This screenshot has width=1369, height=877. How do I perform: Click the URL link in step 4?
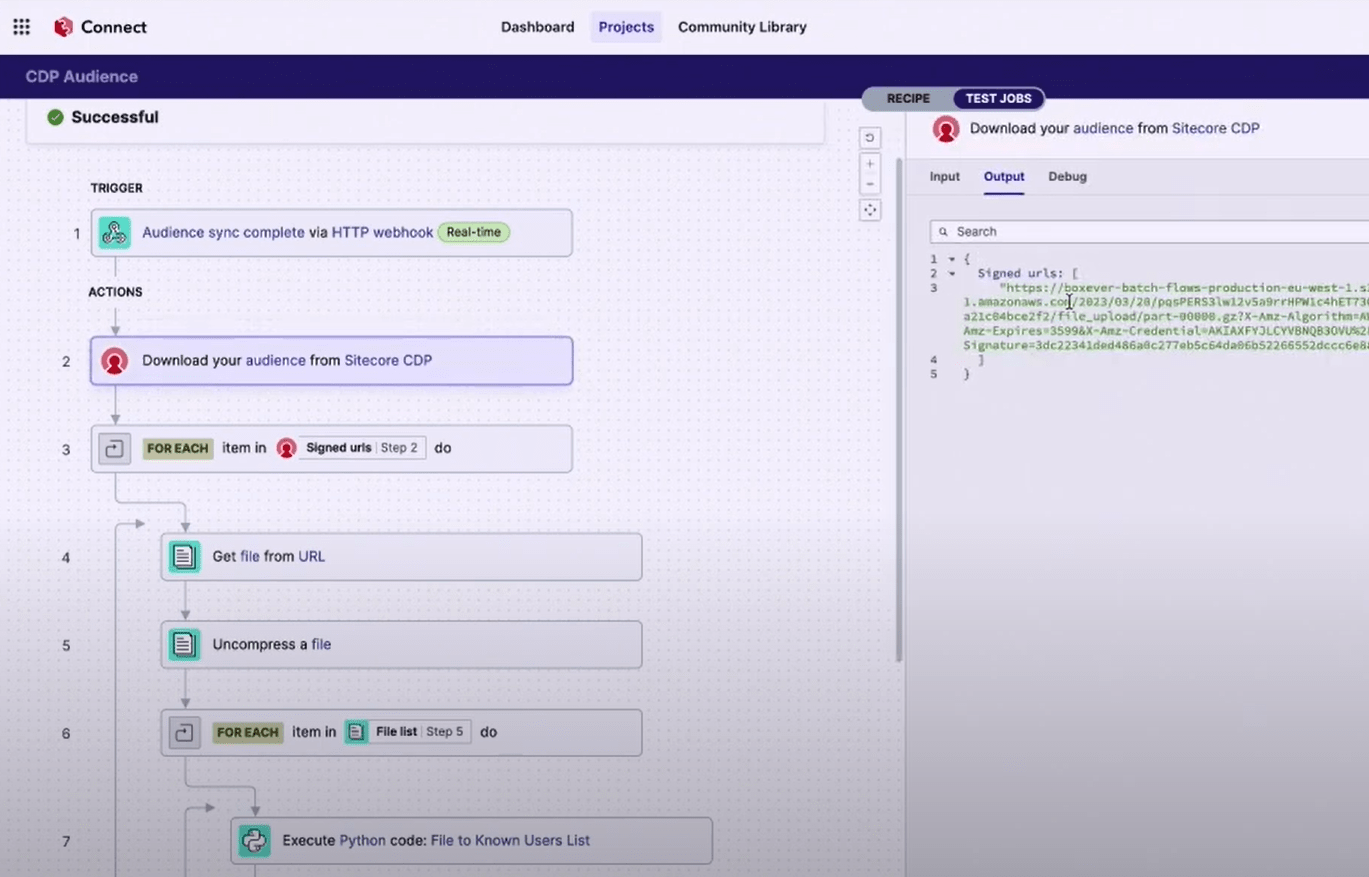311,557
